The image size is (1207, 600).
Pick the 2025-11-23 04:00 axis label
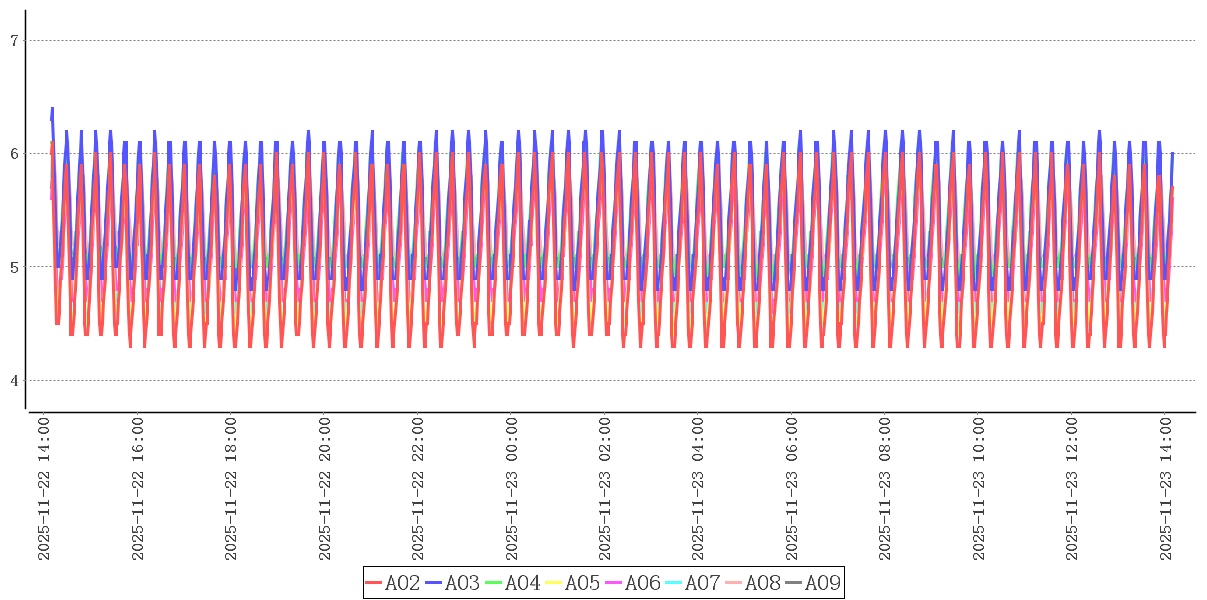pyautogui.click(x=698, y=489)
